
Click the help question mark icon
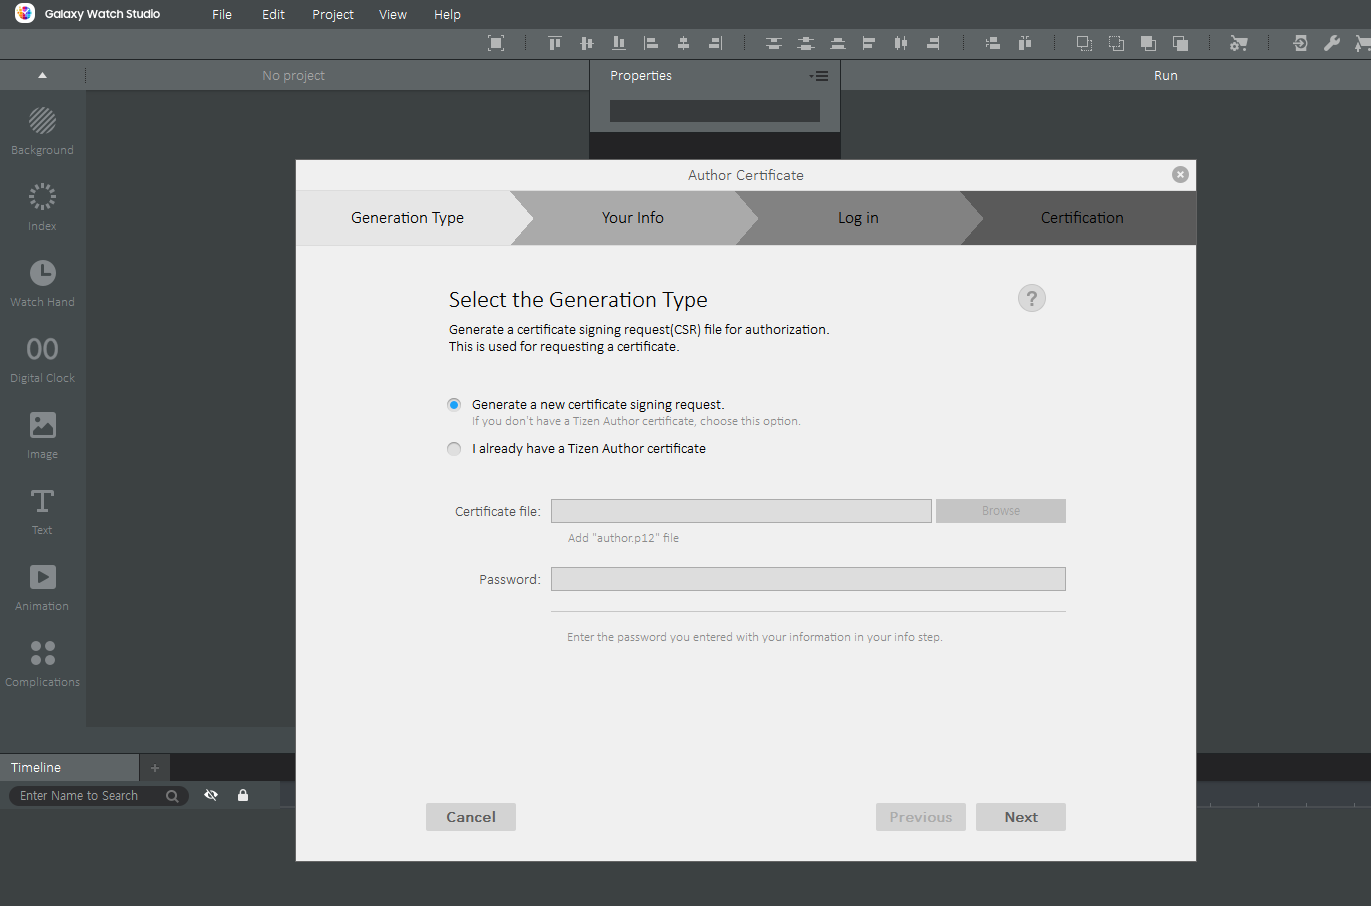1032,298
